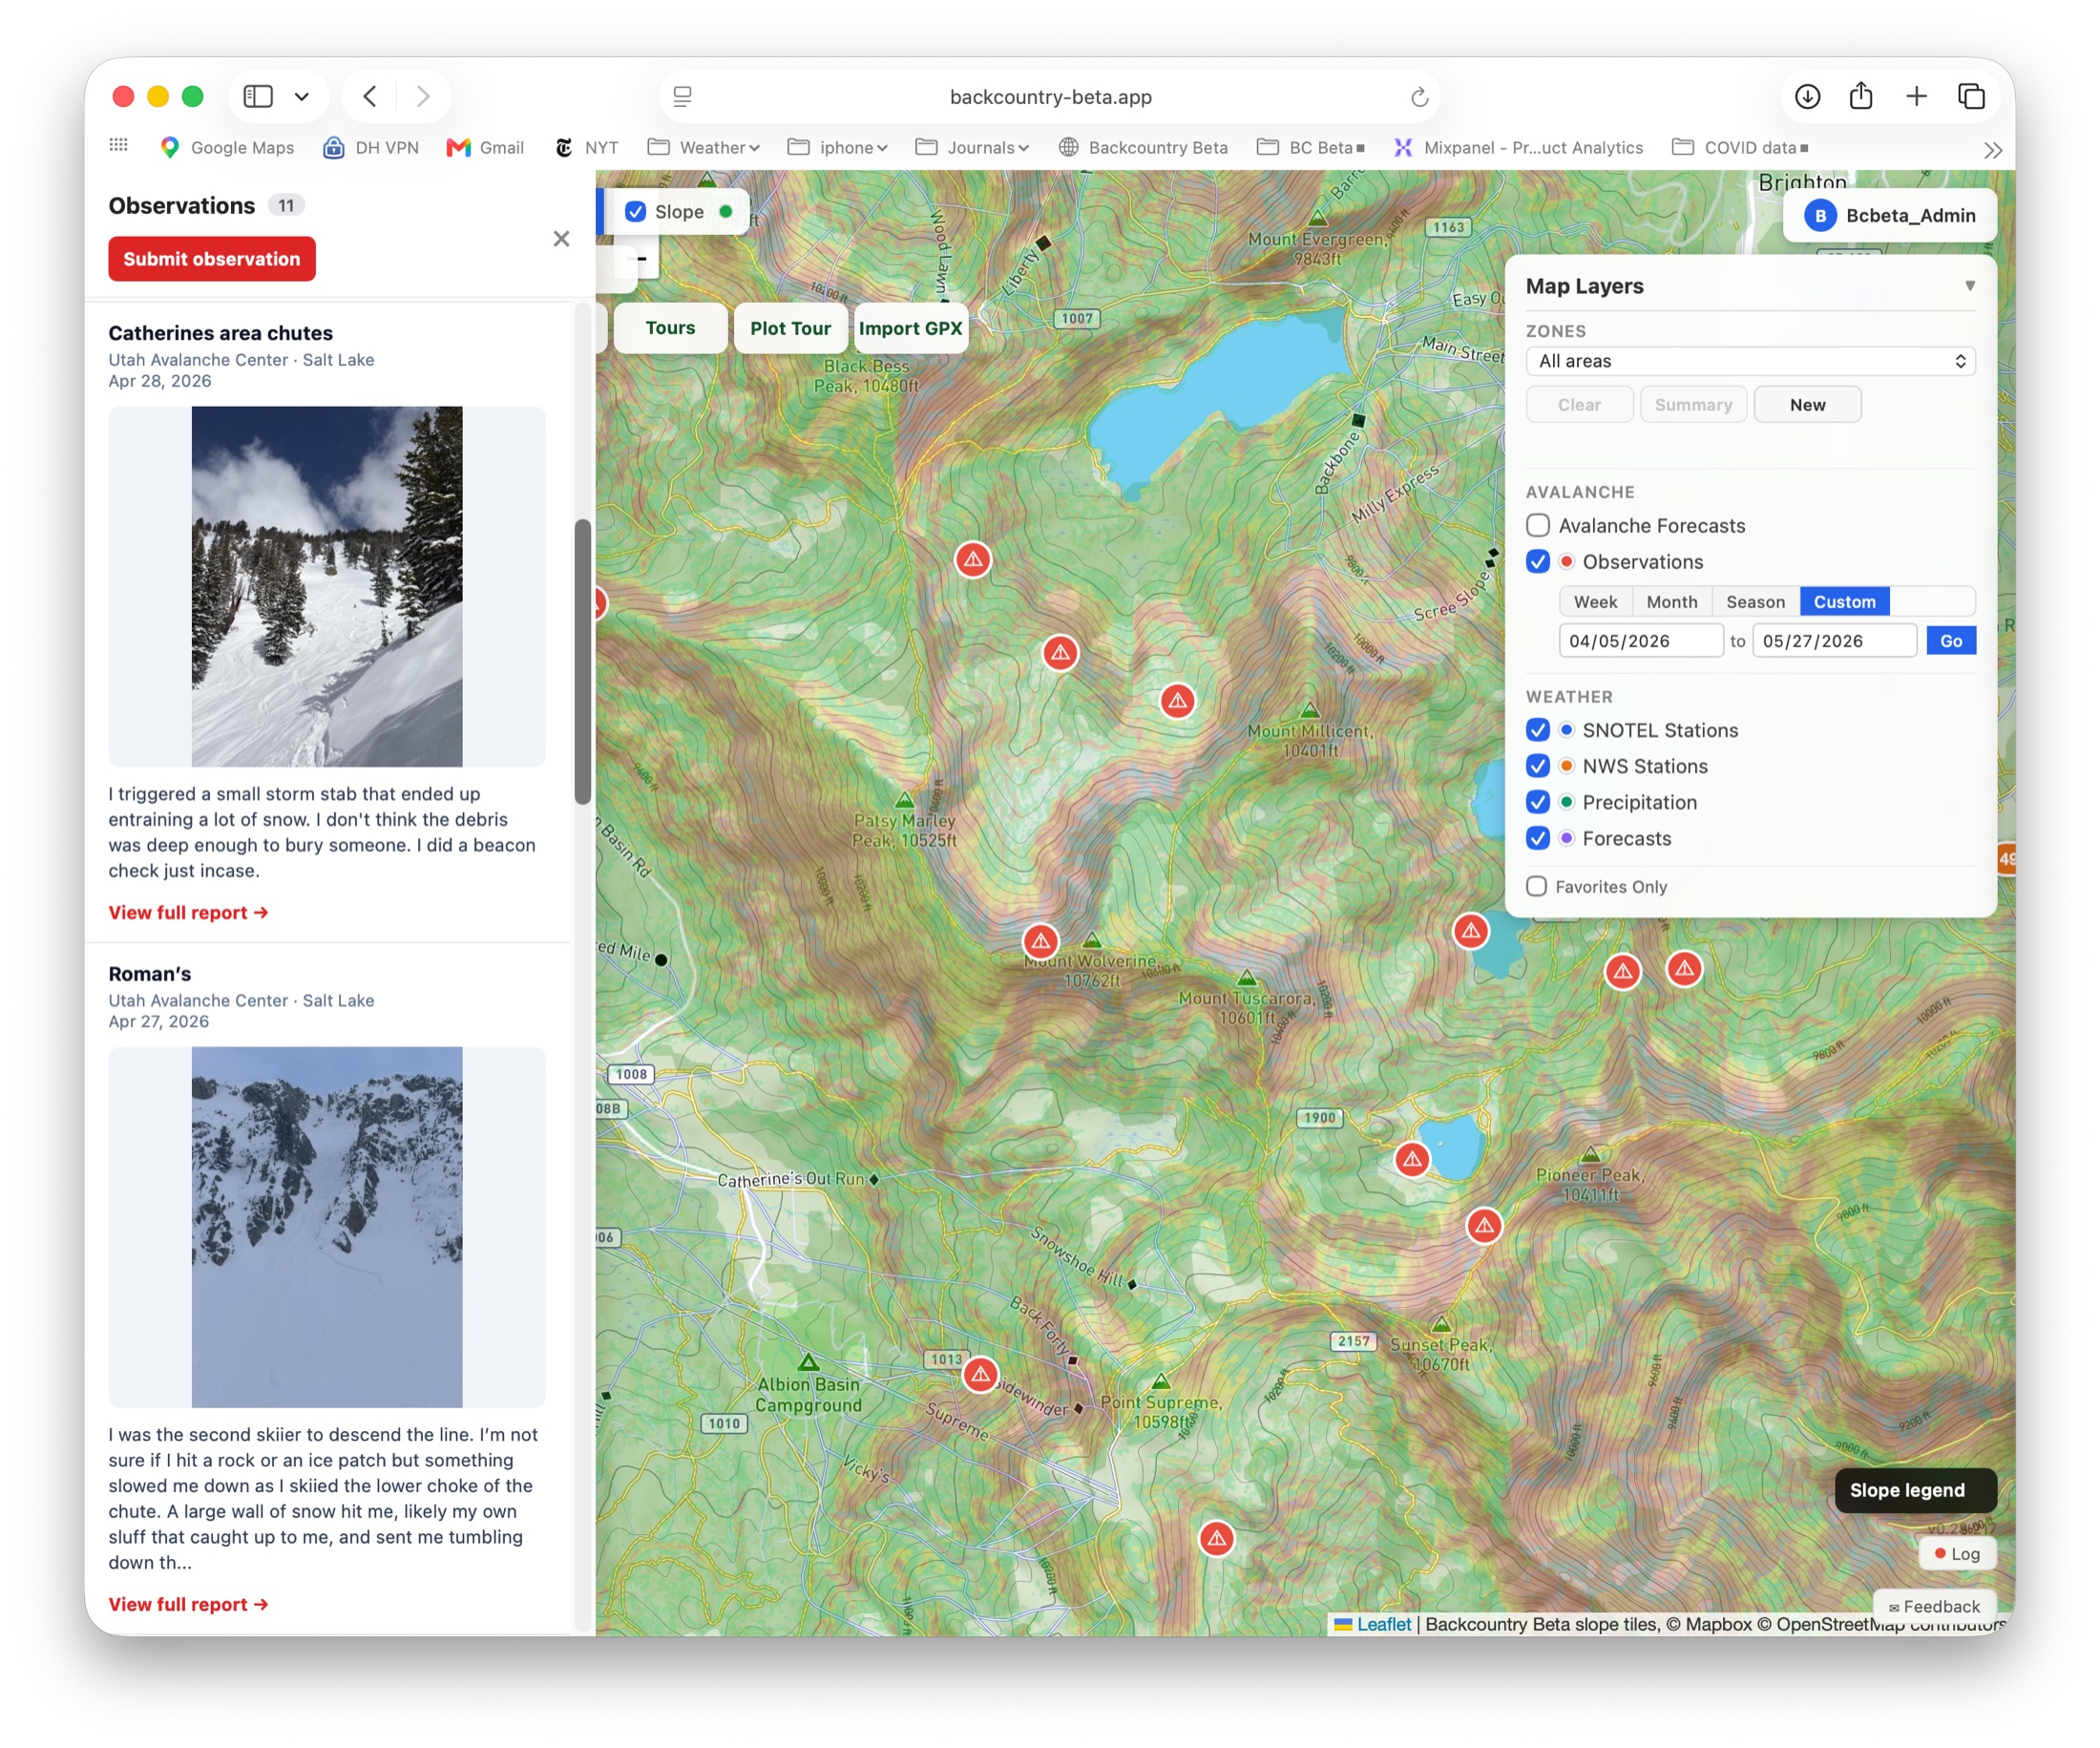Open the DH VPN bookmark
2100x1748 pixels.
(371, 147)
